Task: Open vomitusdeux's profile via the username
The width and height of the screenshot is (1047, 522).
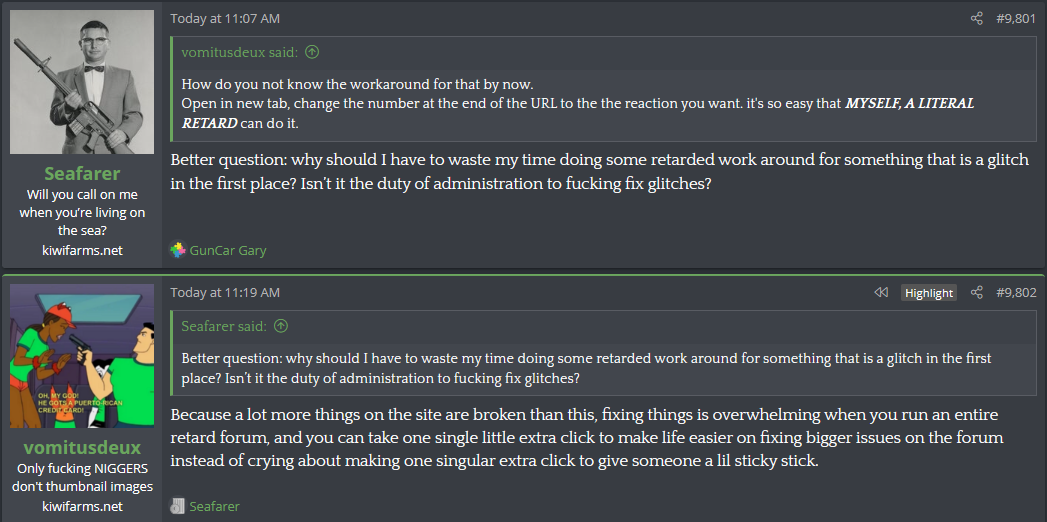Action: tap(82, 447)
